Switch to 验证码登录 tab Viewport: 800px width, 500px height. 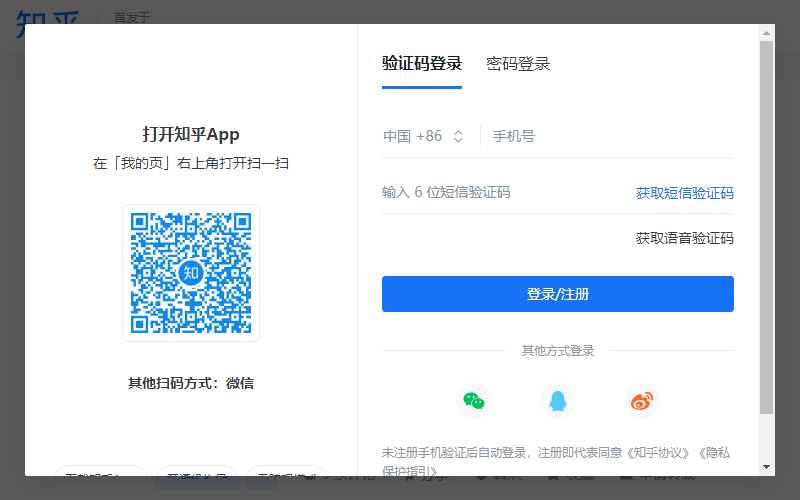click(x=422, y=64)
